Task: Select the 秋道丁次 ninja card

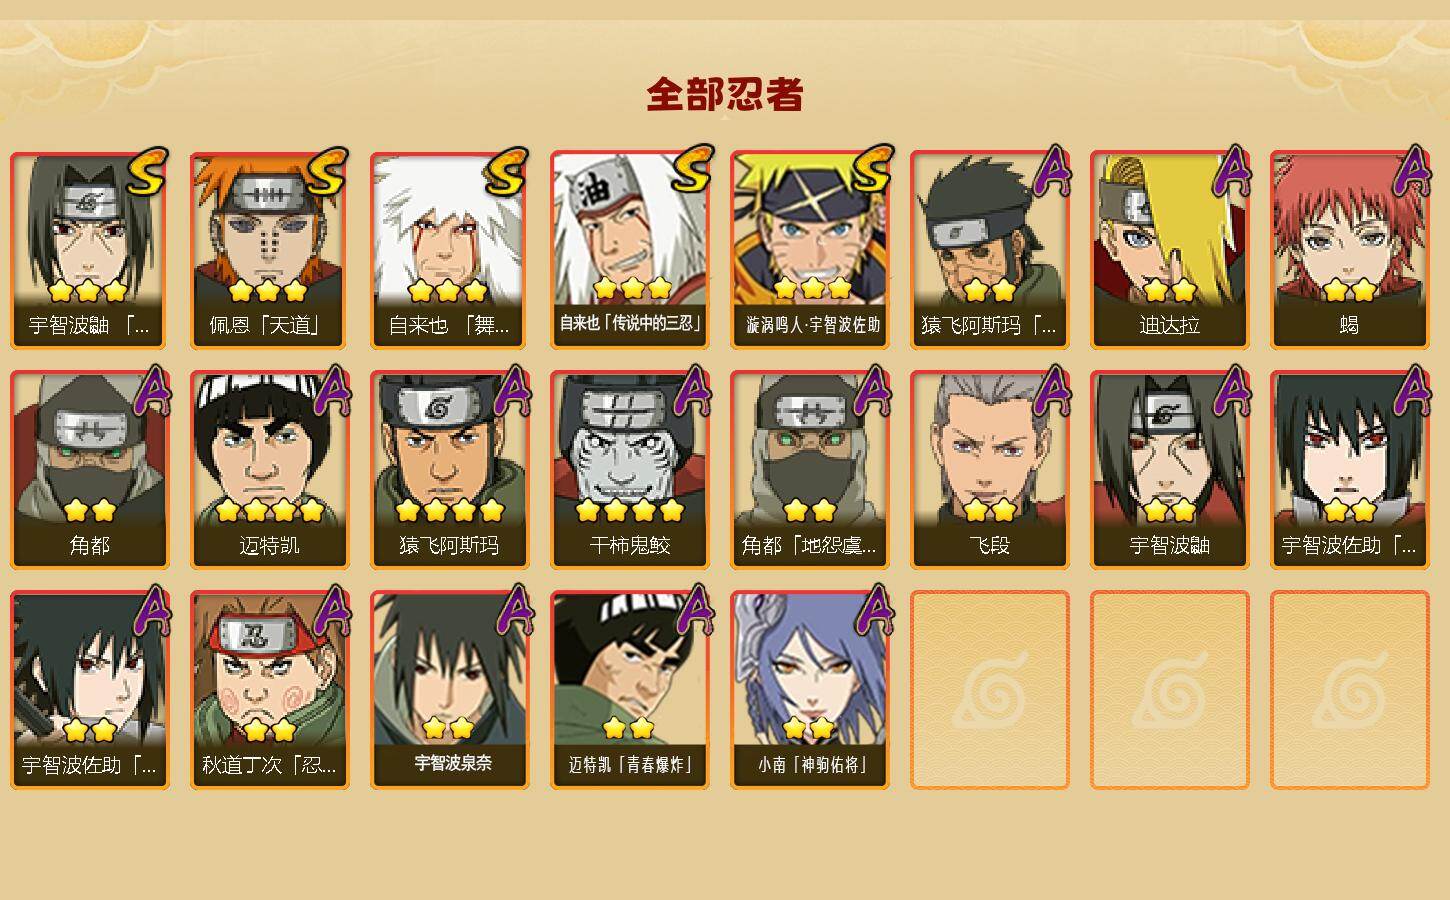Action: pyautogui.click(x=269, y=690)
